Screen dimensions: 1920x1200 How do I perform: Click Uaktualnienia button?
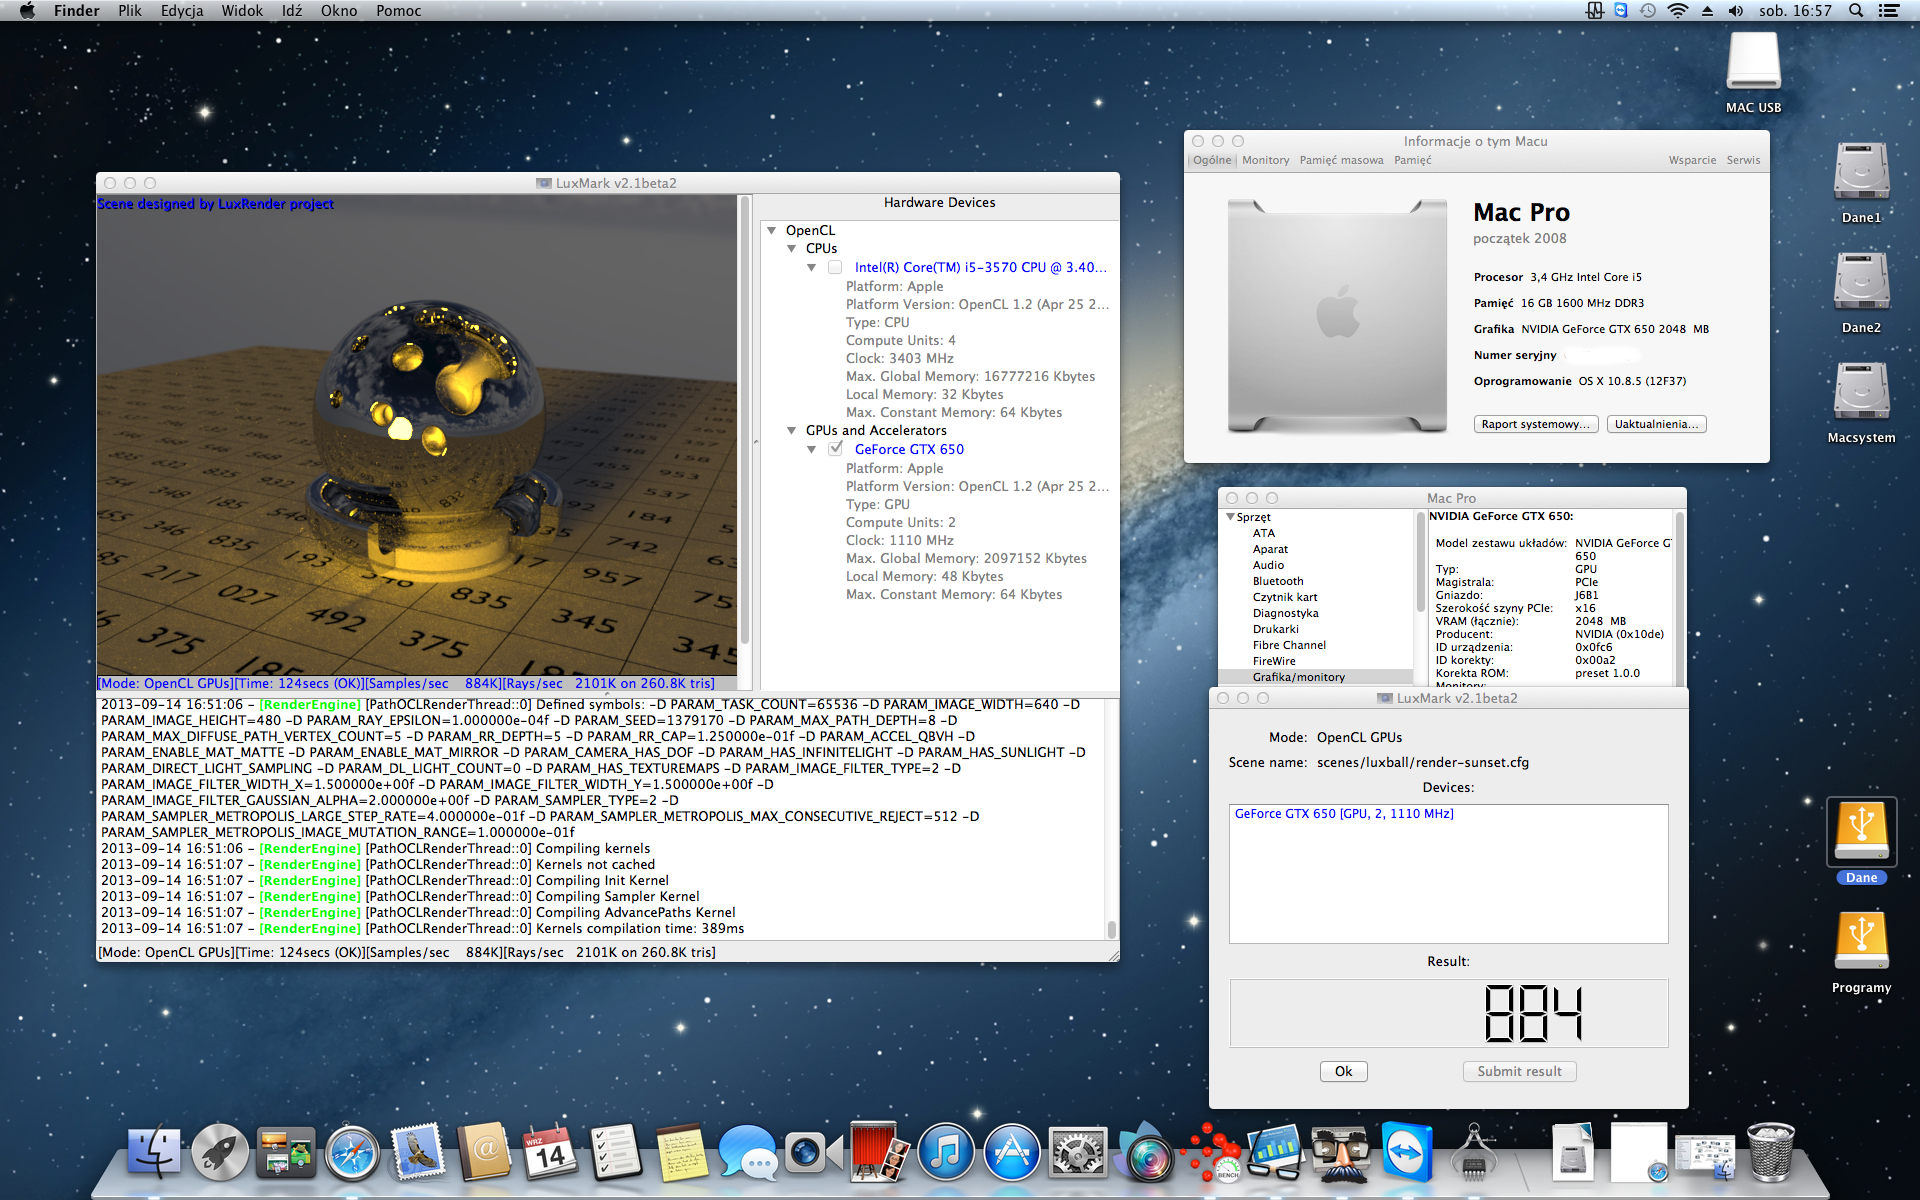[1656, 424]
